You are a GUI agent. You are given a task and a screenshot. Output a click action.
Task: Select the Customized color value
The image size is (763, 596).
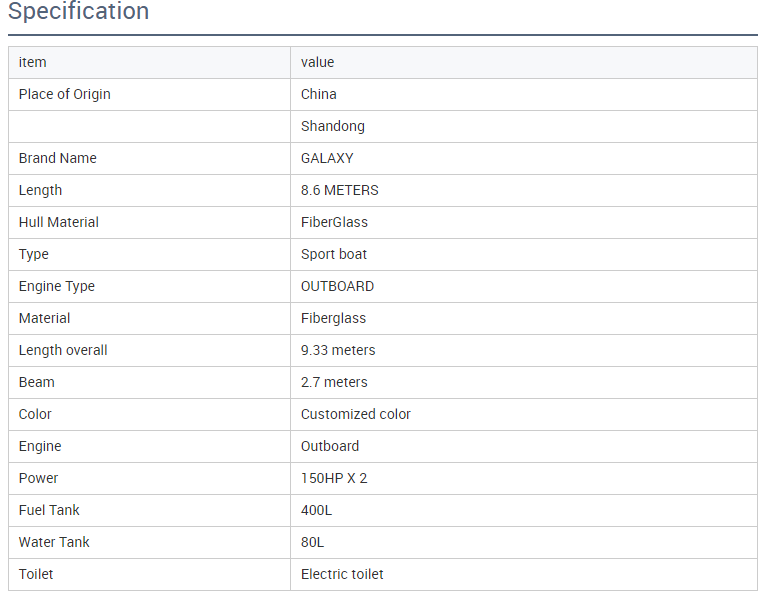(356, 414)
